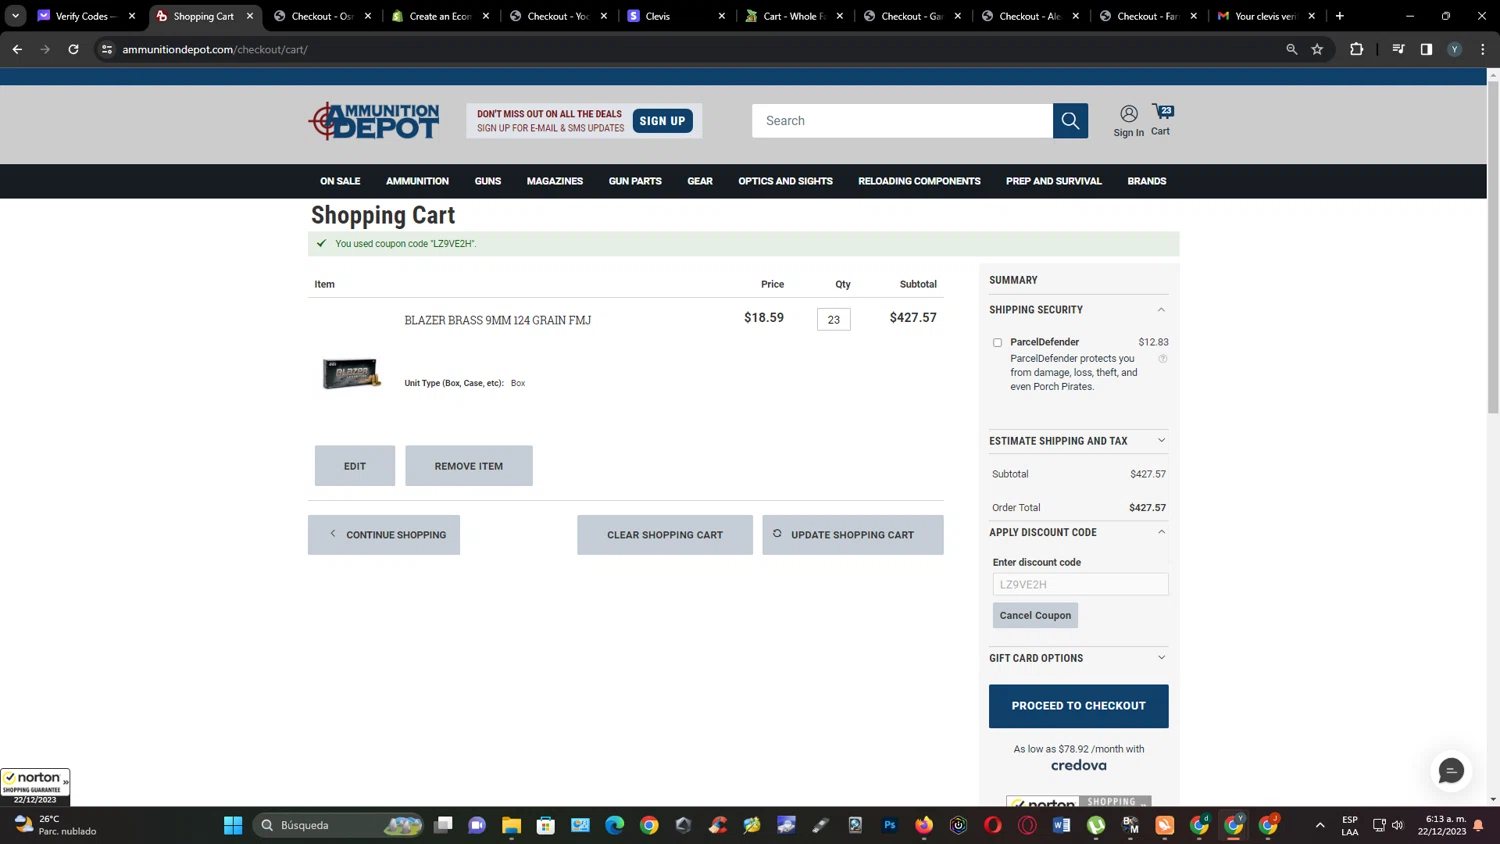The height and width of the screenshot is (844, 1500).
Task: Open the Guns menu
Action: [x=488, y=181]
